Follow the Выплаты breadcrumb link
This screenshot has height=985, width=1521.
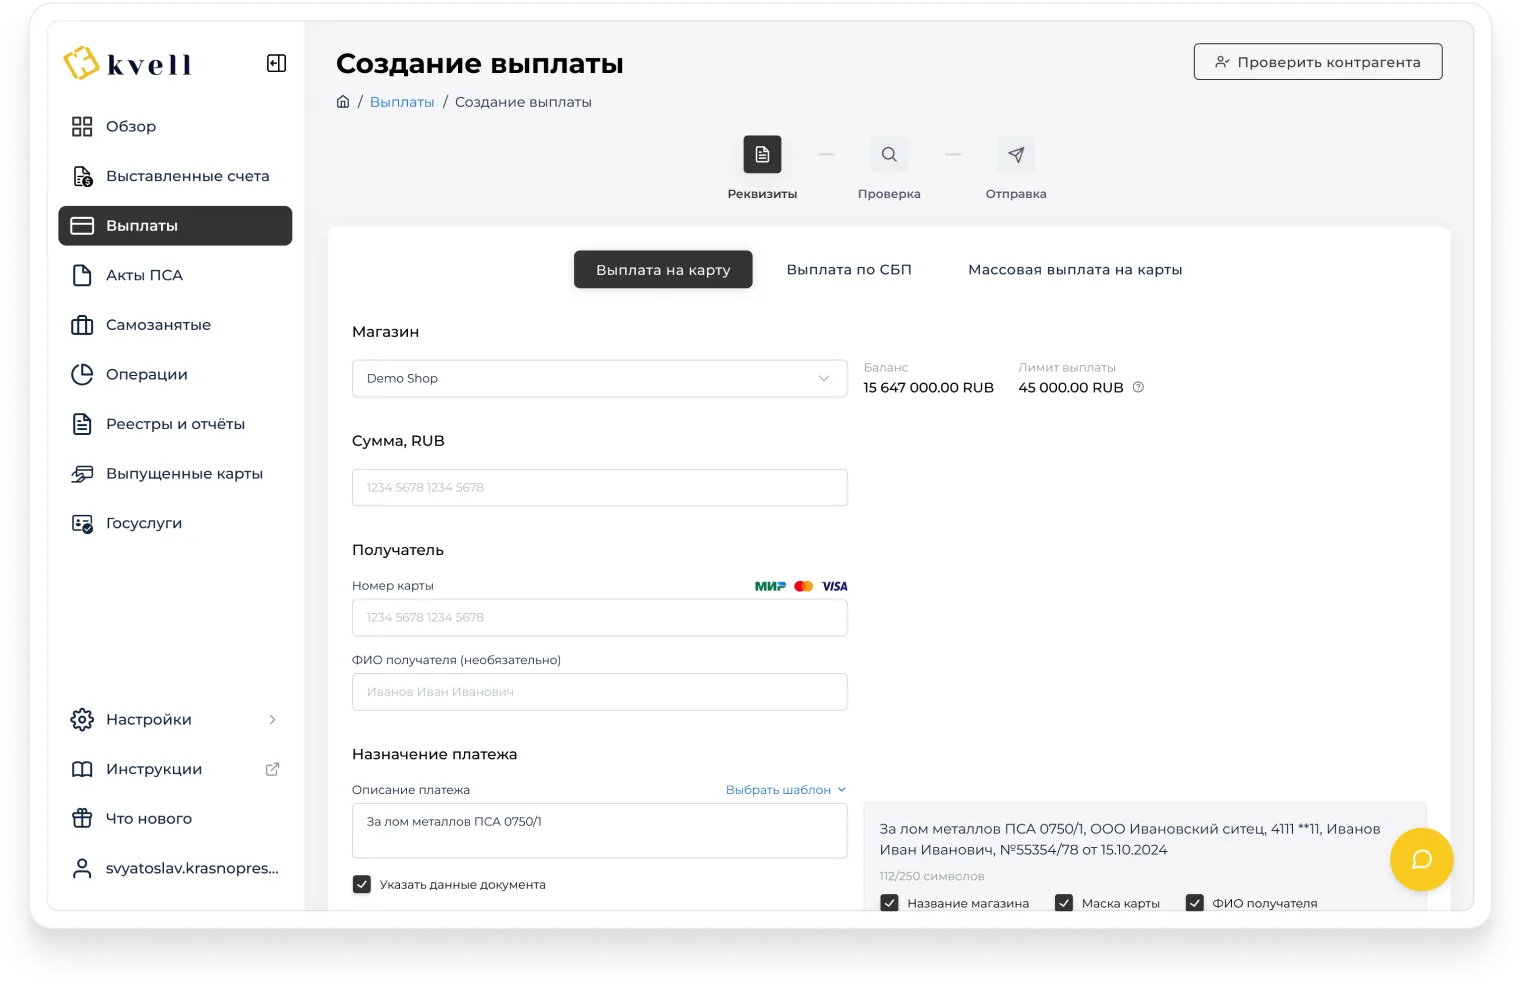402,102
